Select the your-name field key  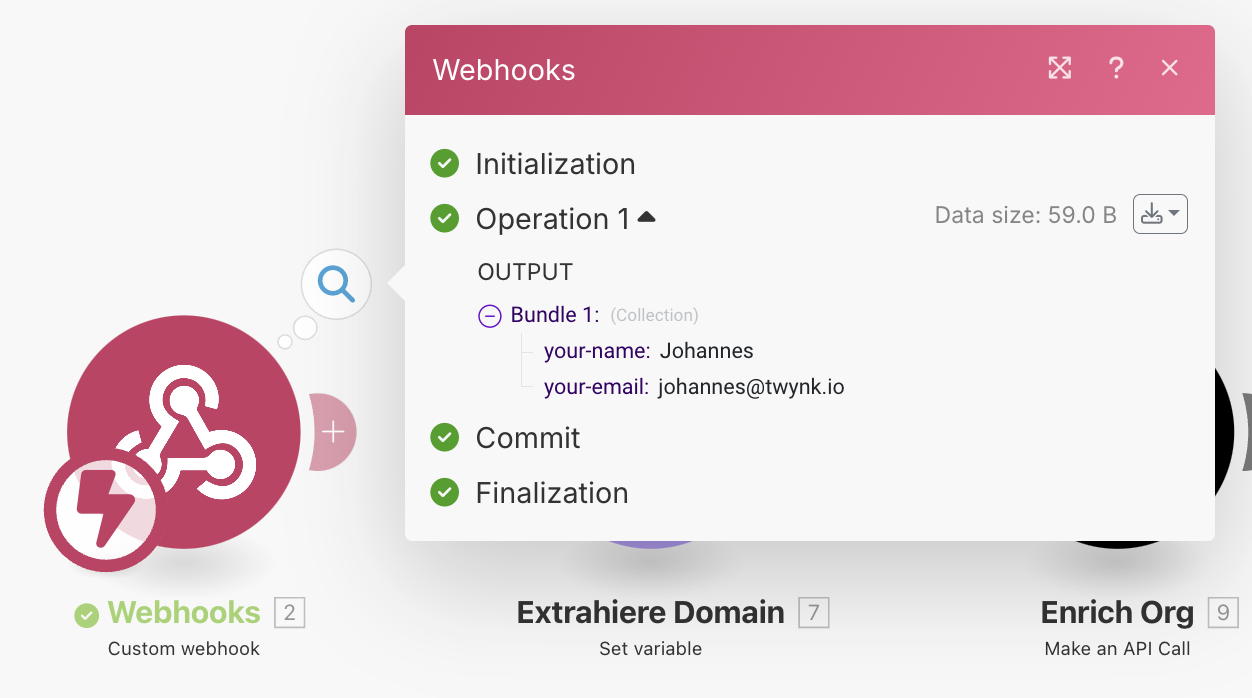click(x=597, y=351)
